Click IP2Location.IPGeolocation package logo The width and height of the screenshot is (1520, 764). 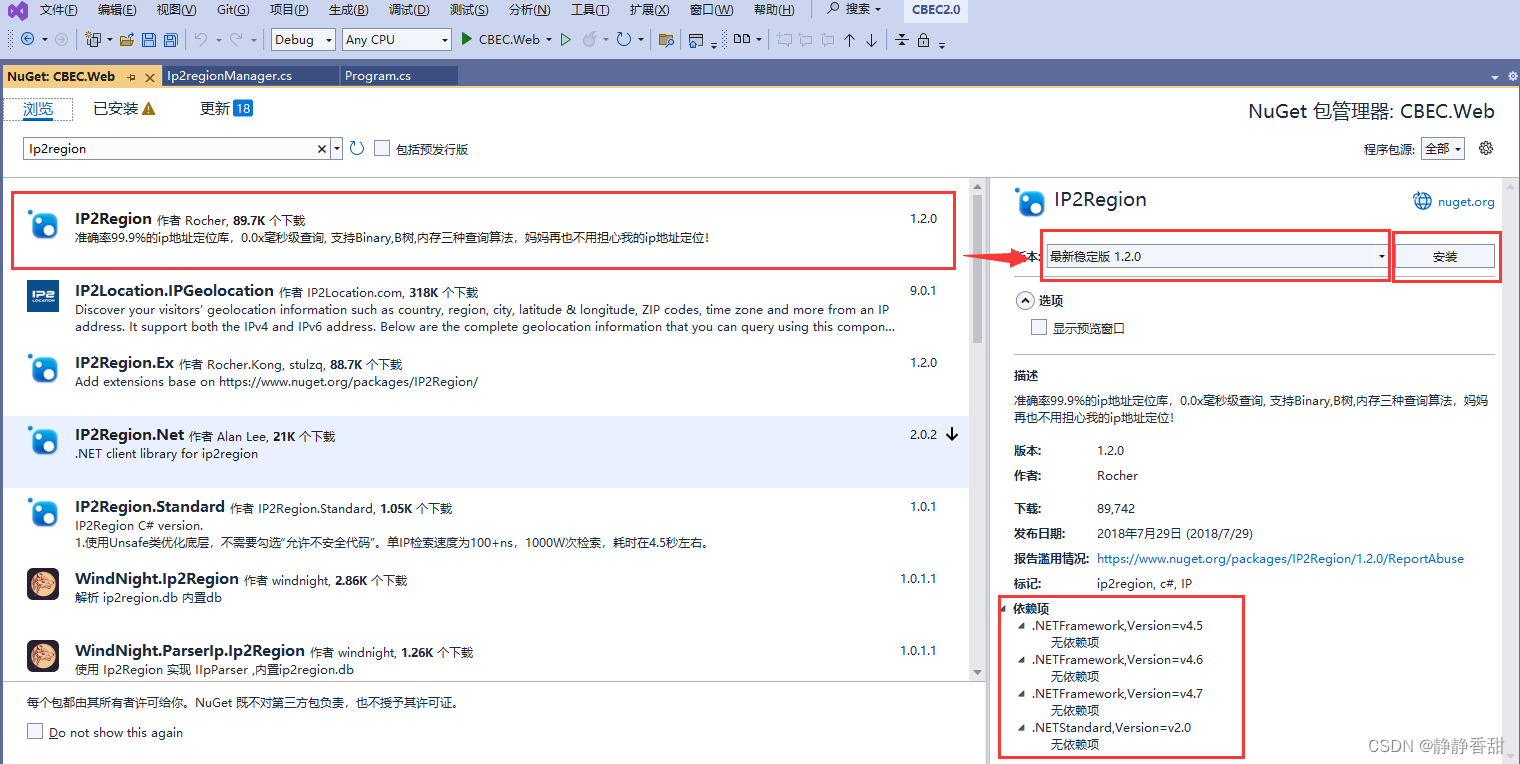[43, 296]
